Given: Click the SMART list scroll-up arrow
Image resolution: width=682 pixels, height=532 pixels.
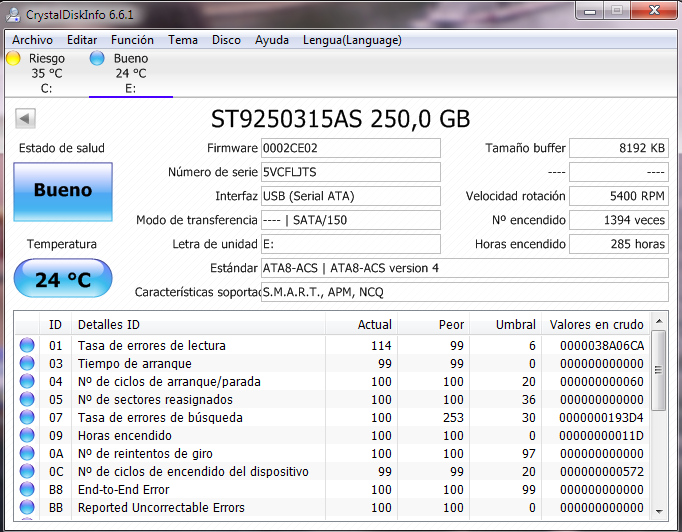Looking at the screenshot, I should pyautogui.click(x=659, y=321).
